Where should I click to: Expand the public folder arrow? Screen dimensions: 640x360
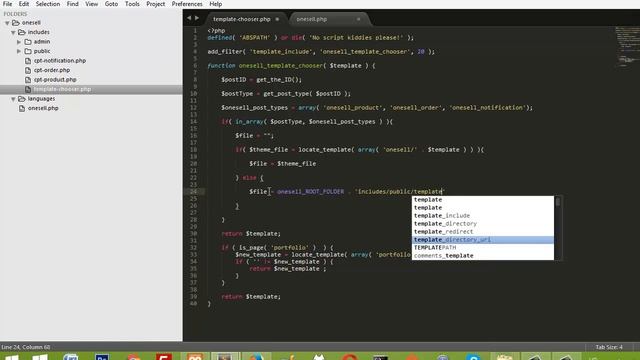coord(19,51)
